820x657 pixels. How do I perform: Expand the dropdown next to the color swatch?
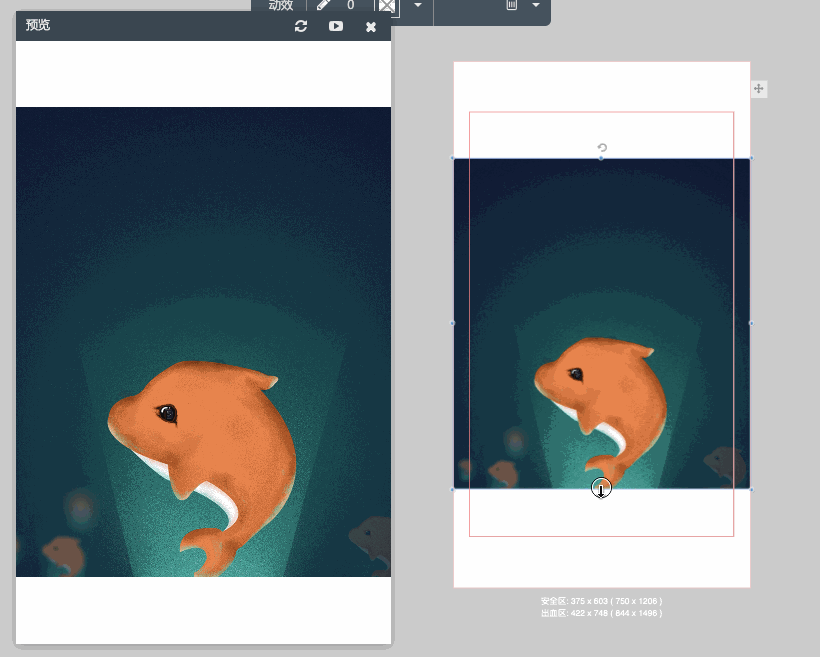point(418,5)
